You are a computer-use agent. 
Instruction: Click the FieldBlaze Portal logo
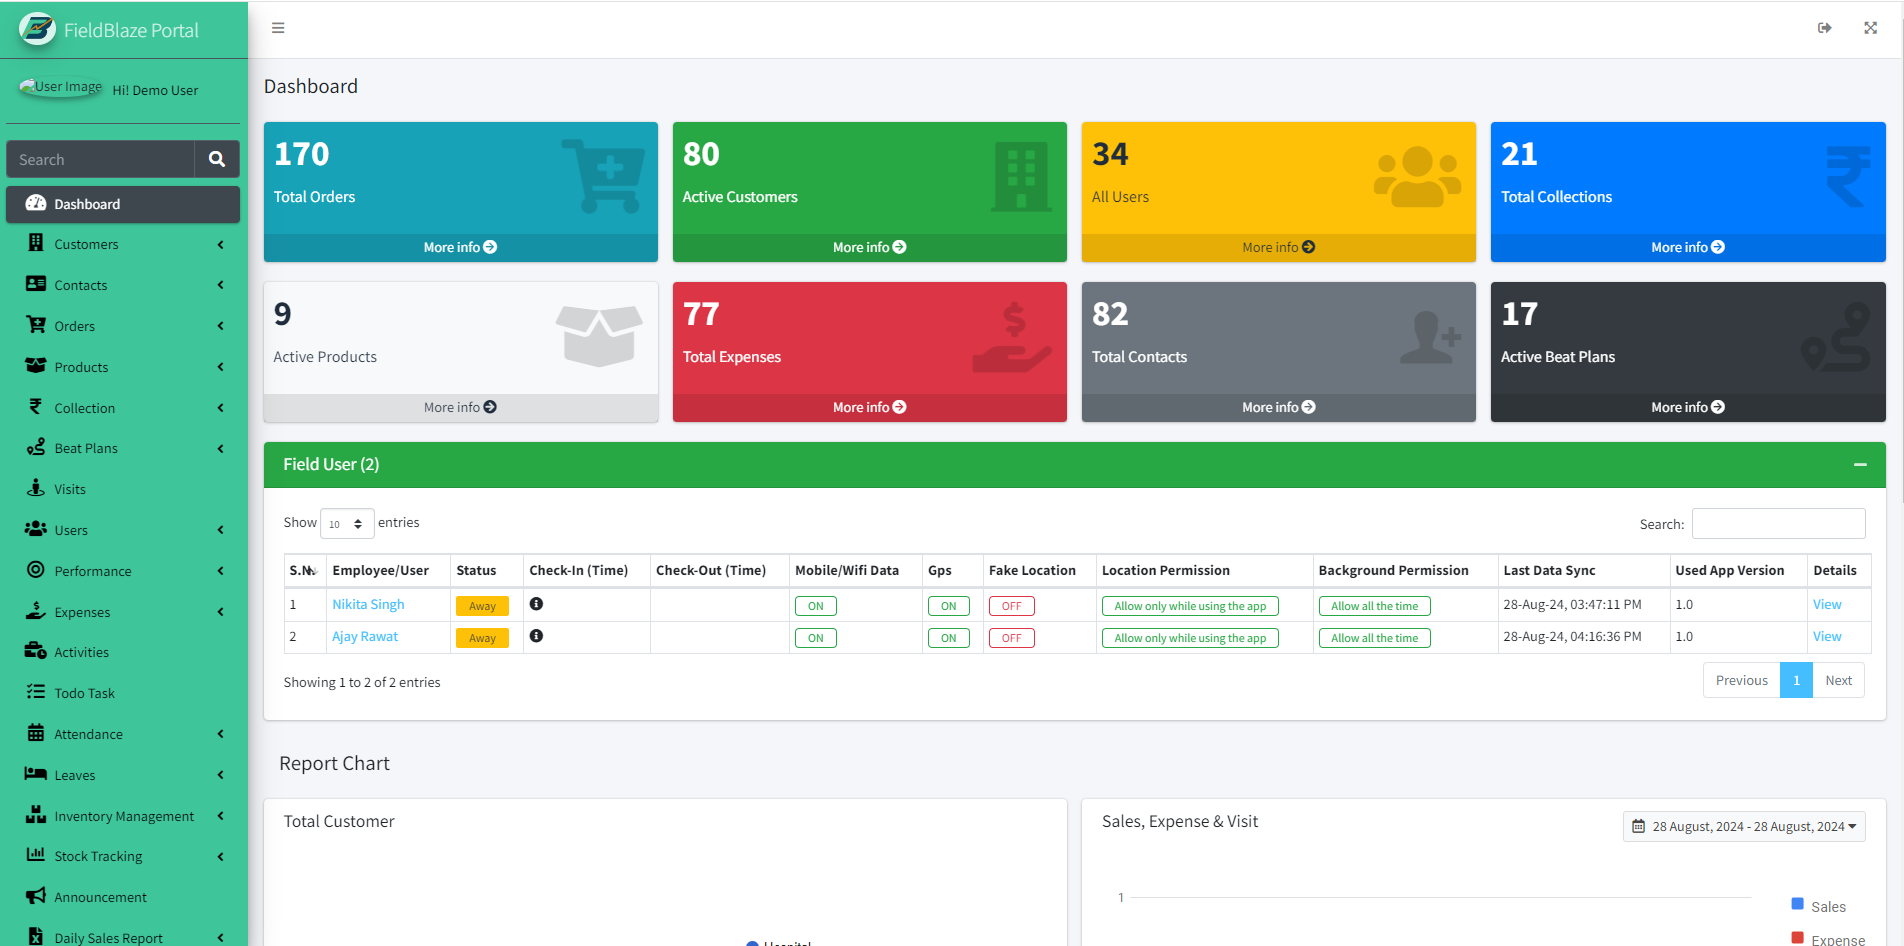click(38, 30)
